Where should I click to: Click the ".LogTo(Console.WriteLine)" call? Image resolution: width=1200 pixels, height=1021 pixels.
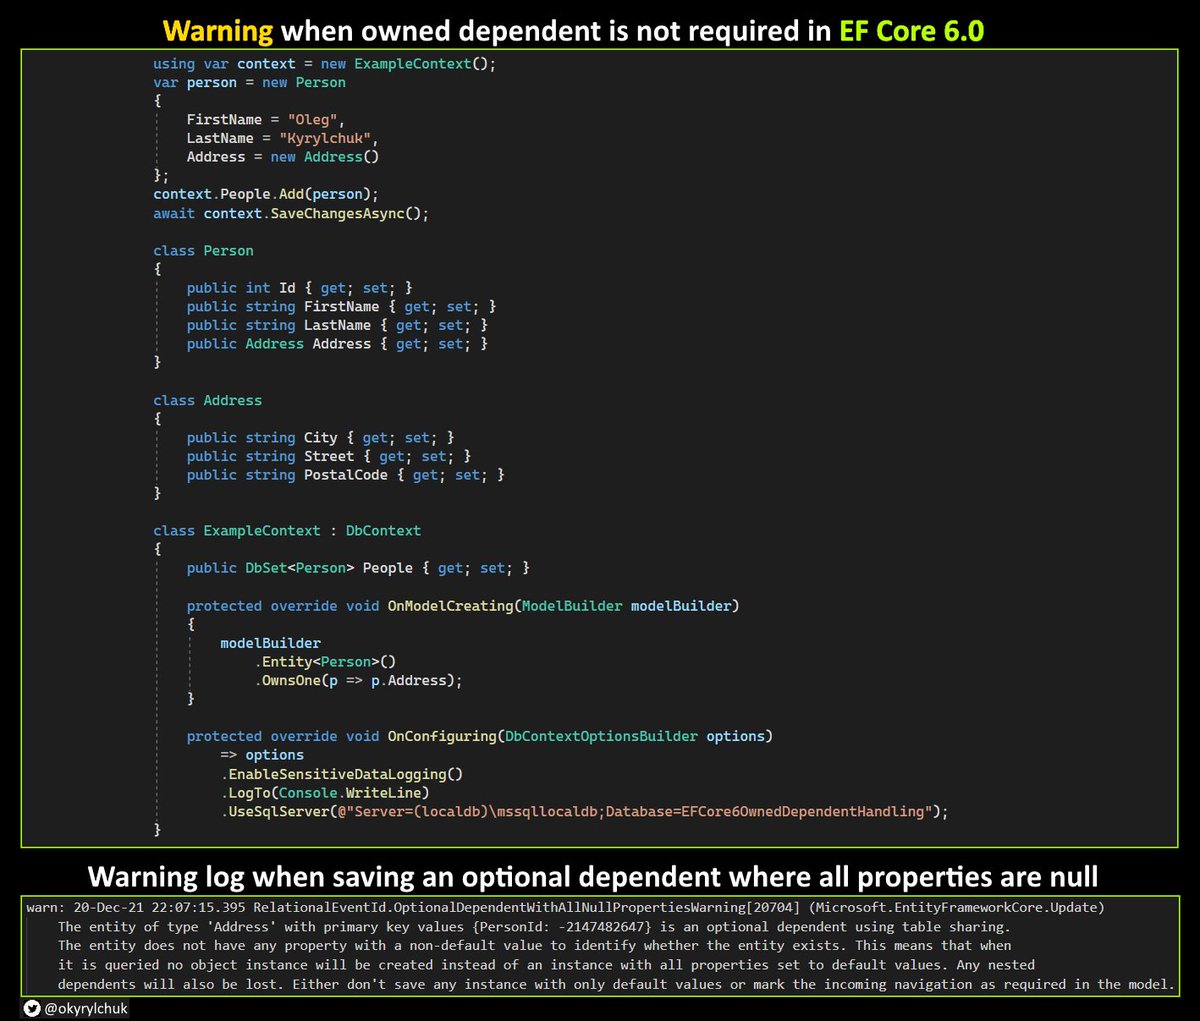click(325, 793)
